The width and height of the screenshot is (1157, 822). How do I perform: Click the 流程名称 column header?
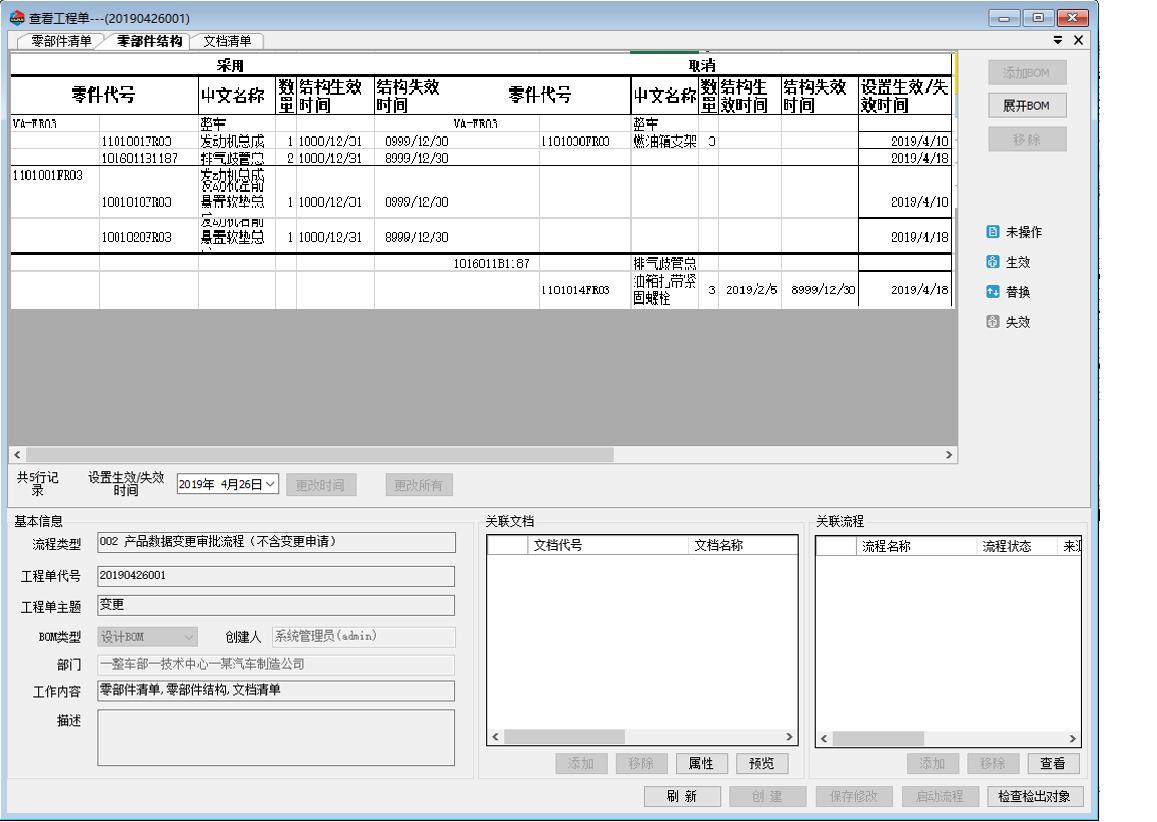[915, 546]
